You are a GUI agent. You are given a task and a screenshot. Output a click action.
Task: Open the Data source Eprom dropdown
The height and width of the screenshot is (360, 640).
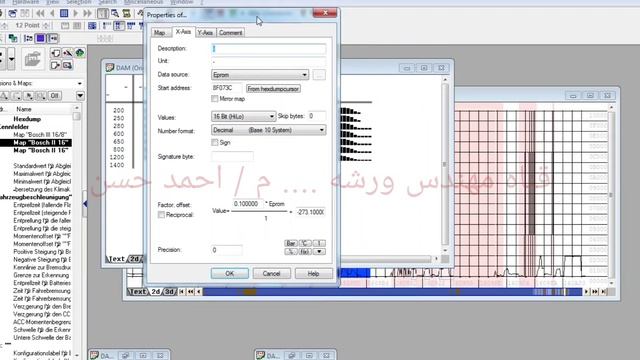pos(260,75)
